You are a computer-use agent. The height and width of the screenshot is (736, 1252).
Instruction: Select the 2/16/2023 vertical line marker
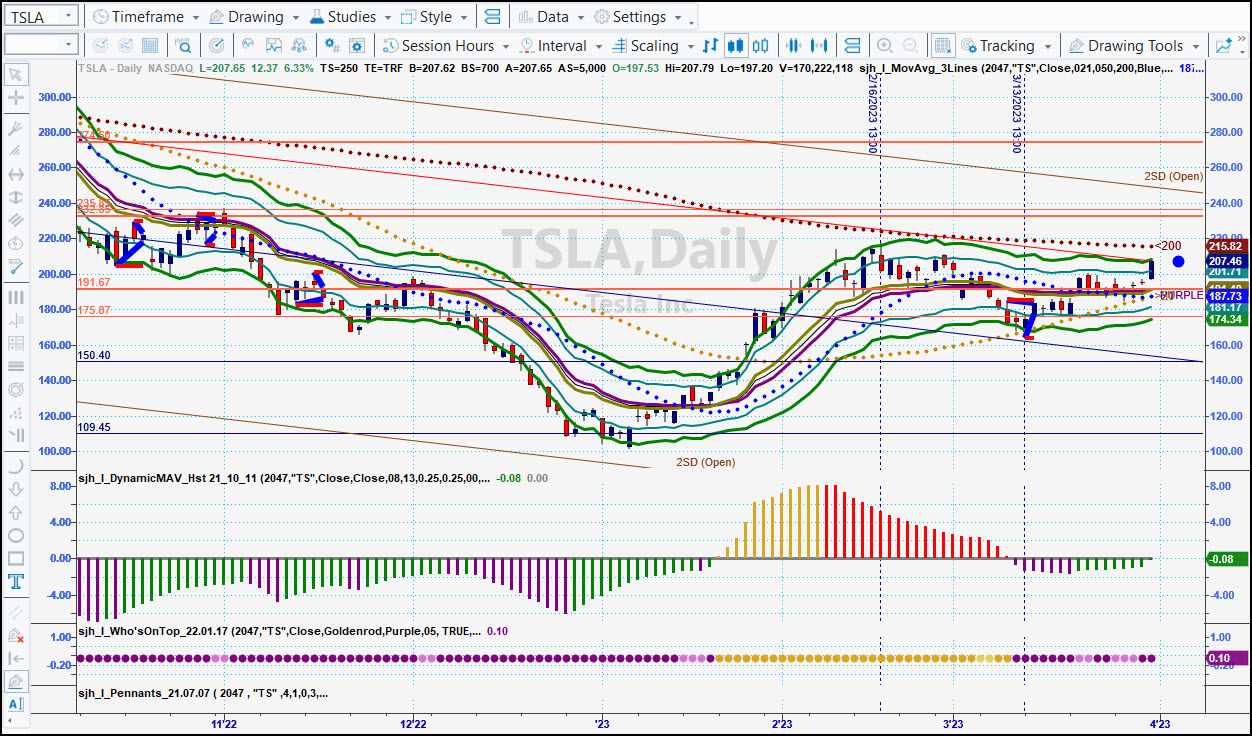point(873,116)
